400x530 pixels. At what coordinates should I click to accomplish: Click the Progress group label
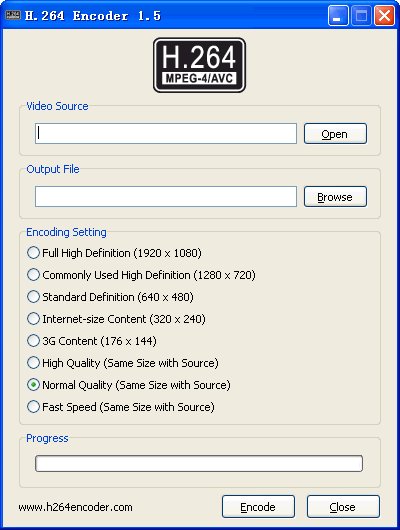click(x=47, y=438)
